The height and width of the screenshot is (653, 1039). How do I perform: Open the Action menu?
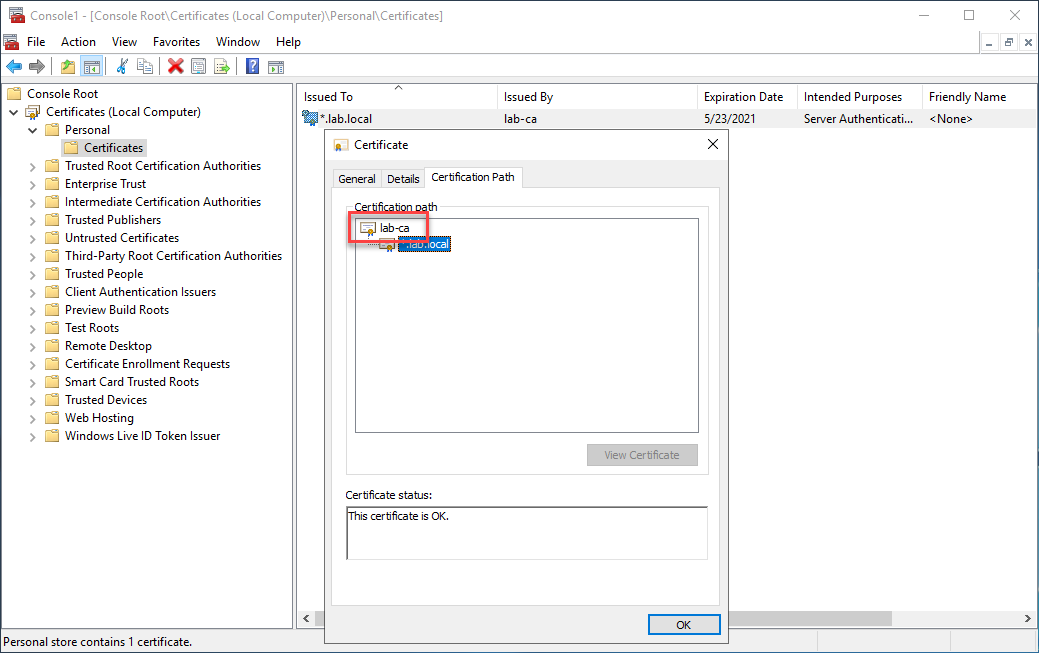coord(78,42)
